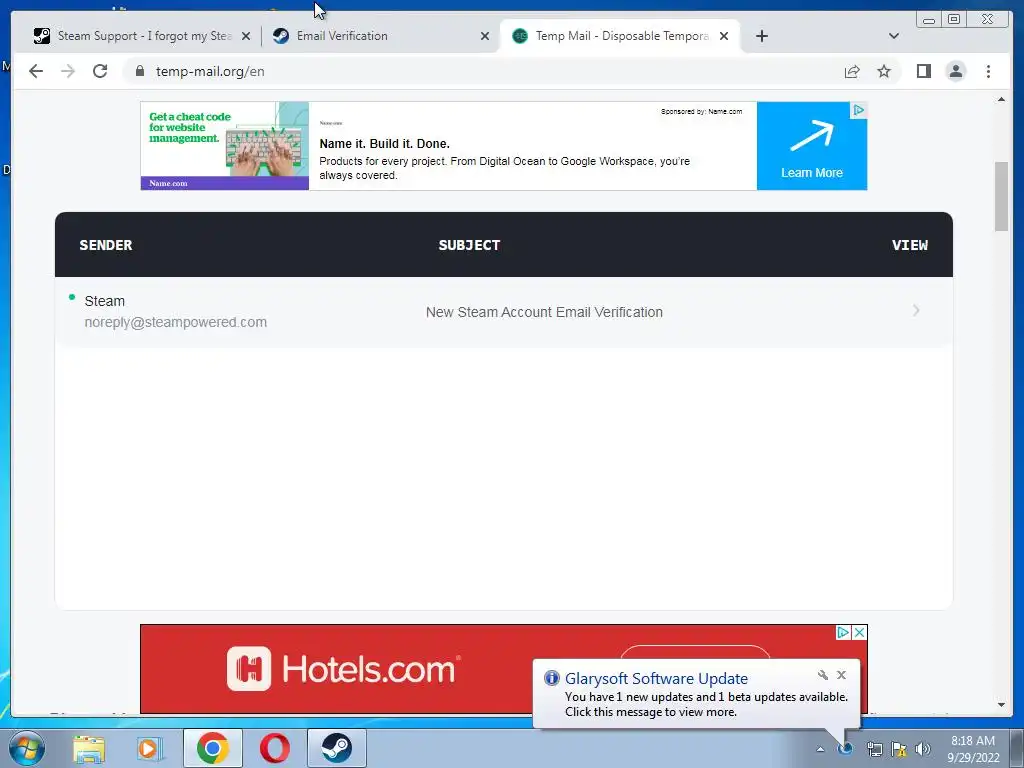Open the Glarysoft Software Update notification

[x=696, y=694]
